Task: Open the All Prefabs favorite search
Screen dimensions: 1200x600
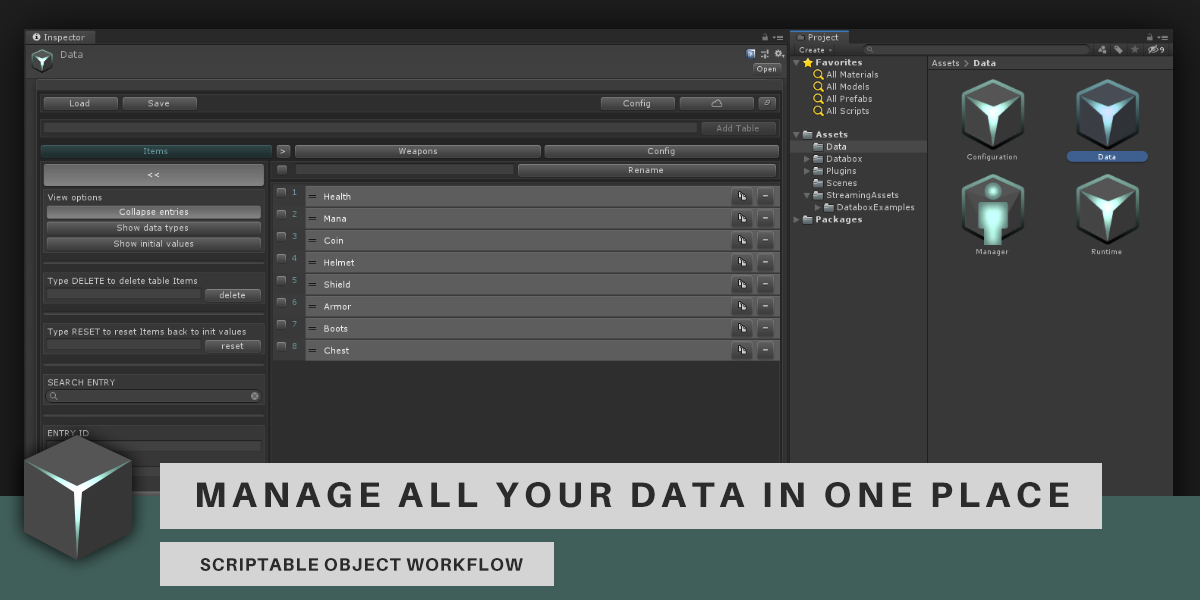Action: coord(848,99)
